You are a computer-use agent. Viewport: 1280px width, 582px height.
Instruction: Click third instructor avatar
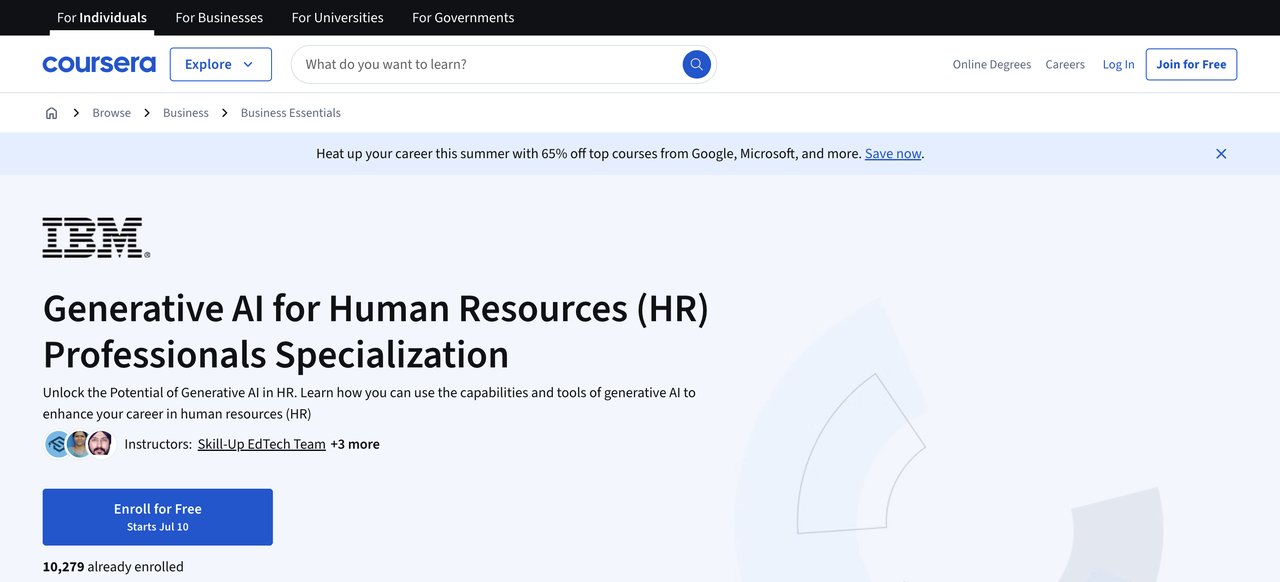(100, 444)
